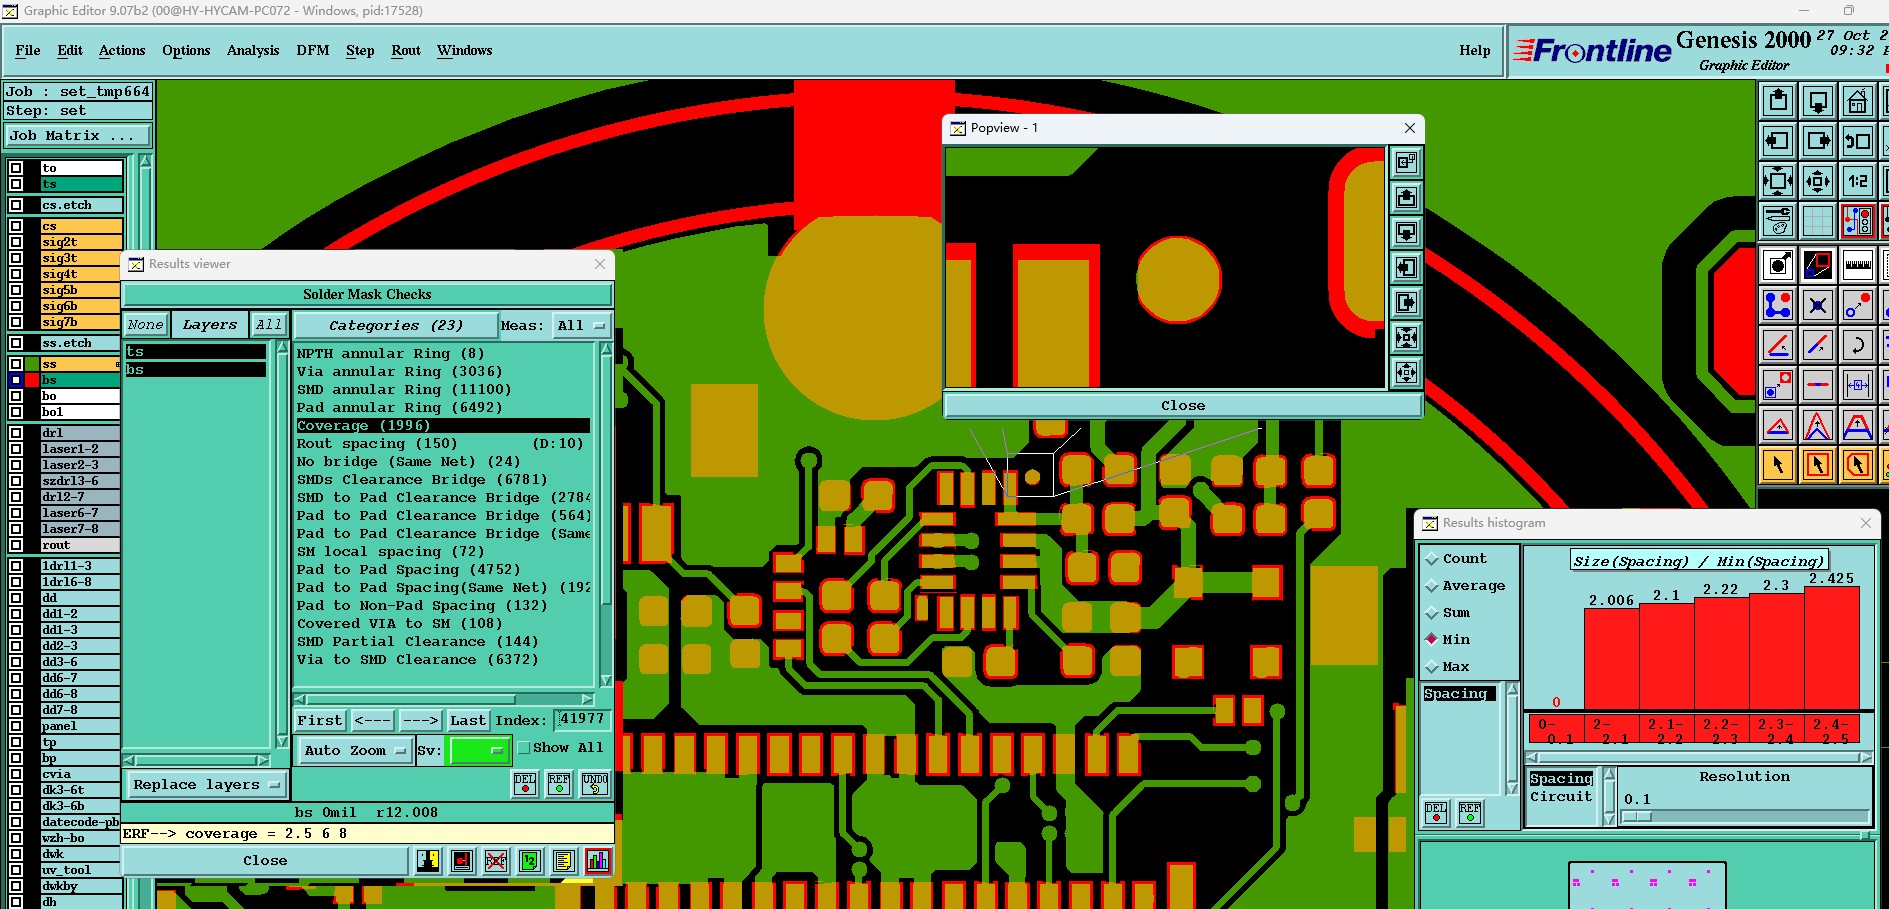Click the REF icon in Results viewer
Image resolution: width=1889 pixels, height=909 pixels.
click(560, 784)
